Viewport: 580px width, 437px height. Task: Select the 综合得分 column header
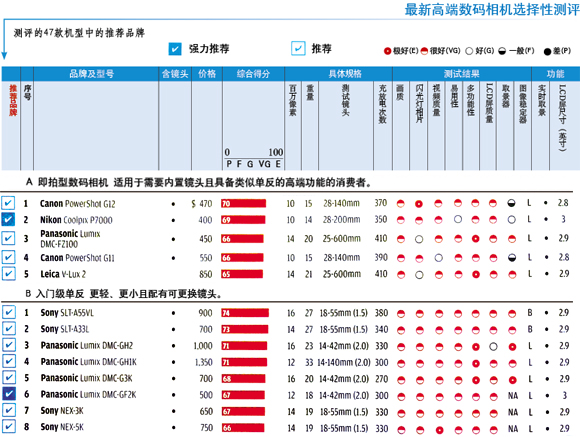coord(253,74)
